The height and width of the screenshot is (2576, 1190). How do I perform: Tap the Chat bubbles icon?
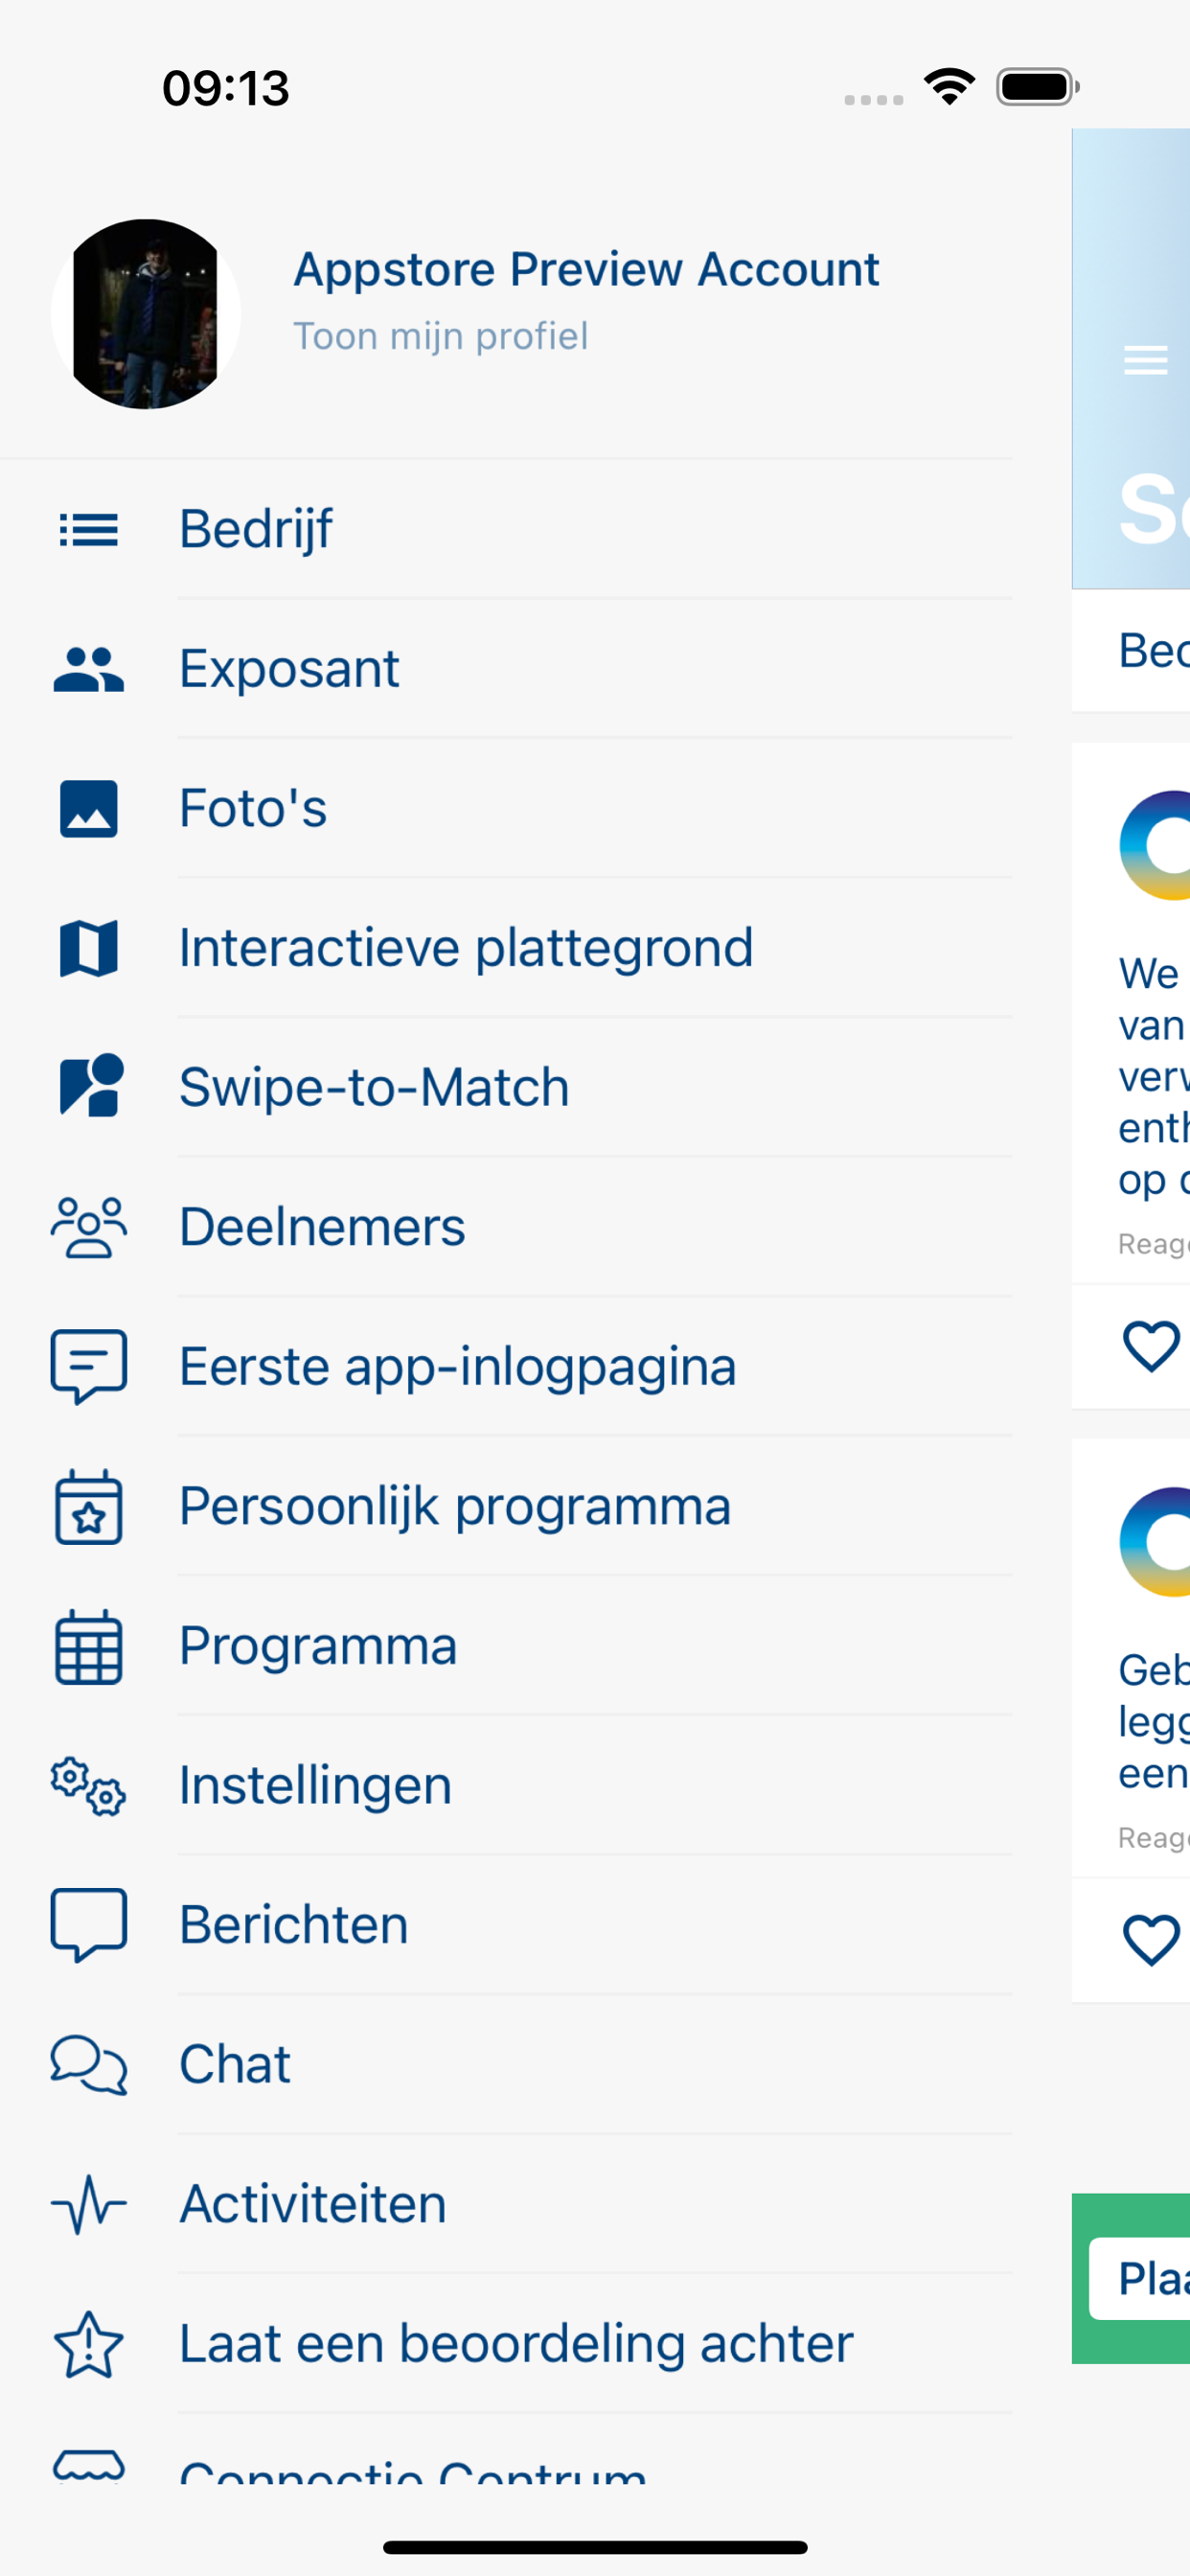(88, 2064)
